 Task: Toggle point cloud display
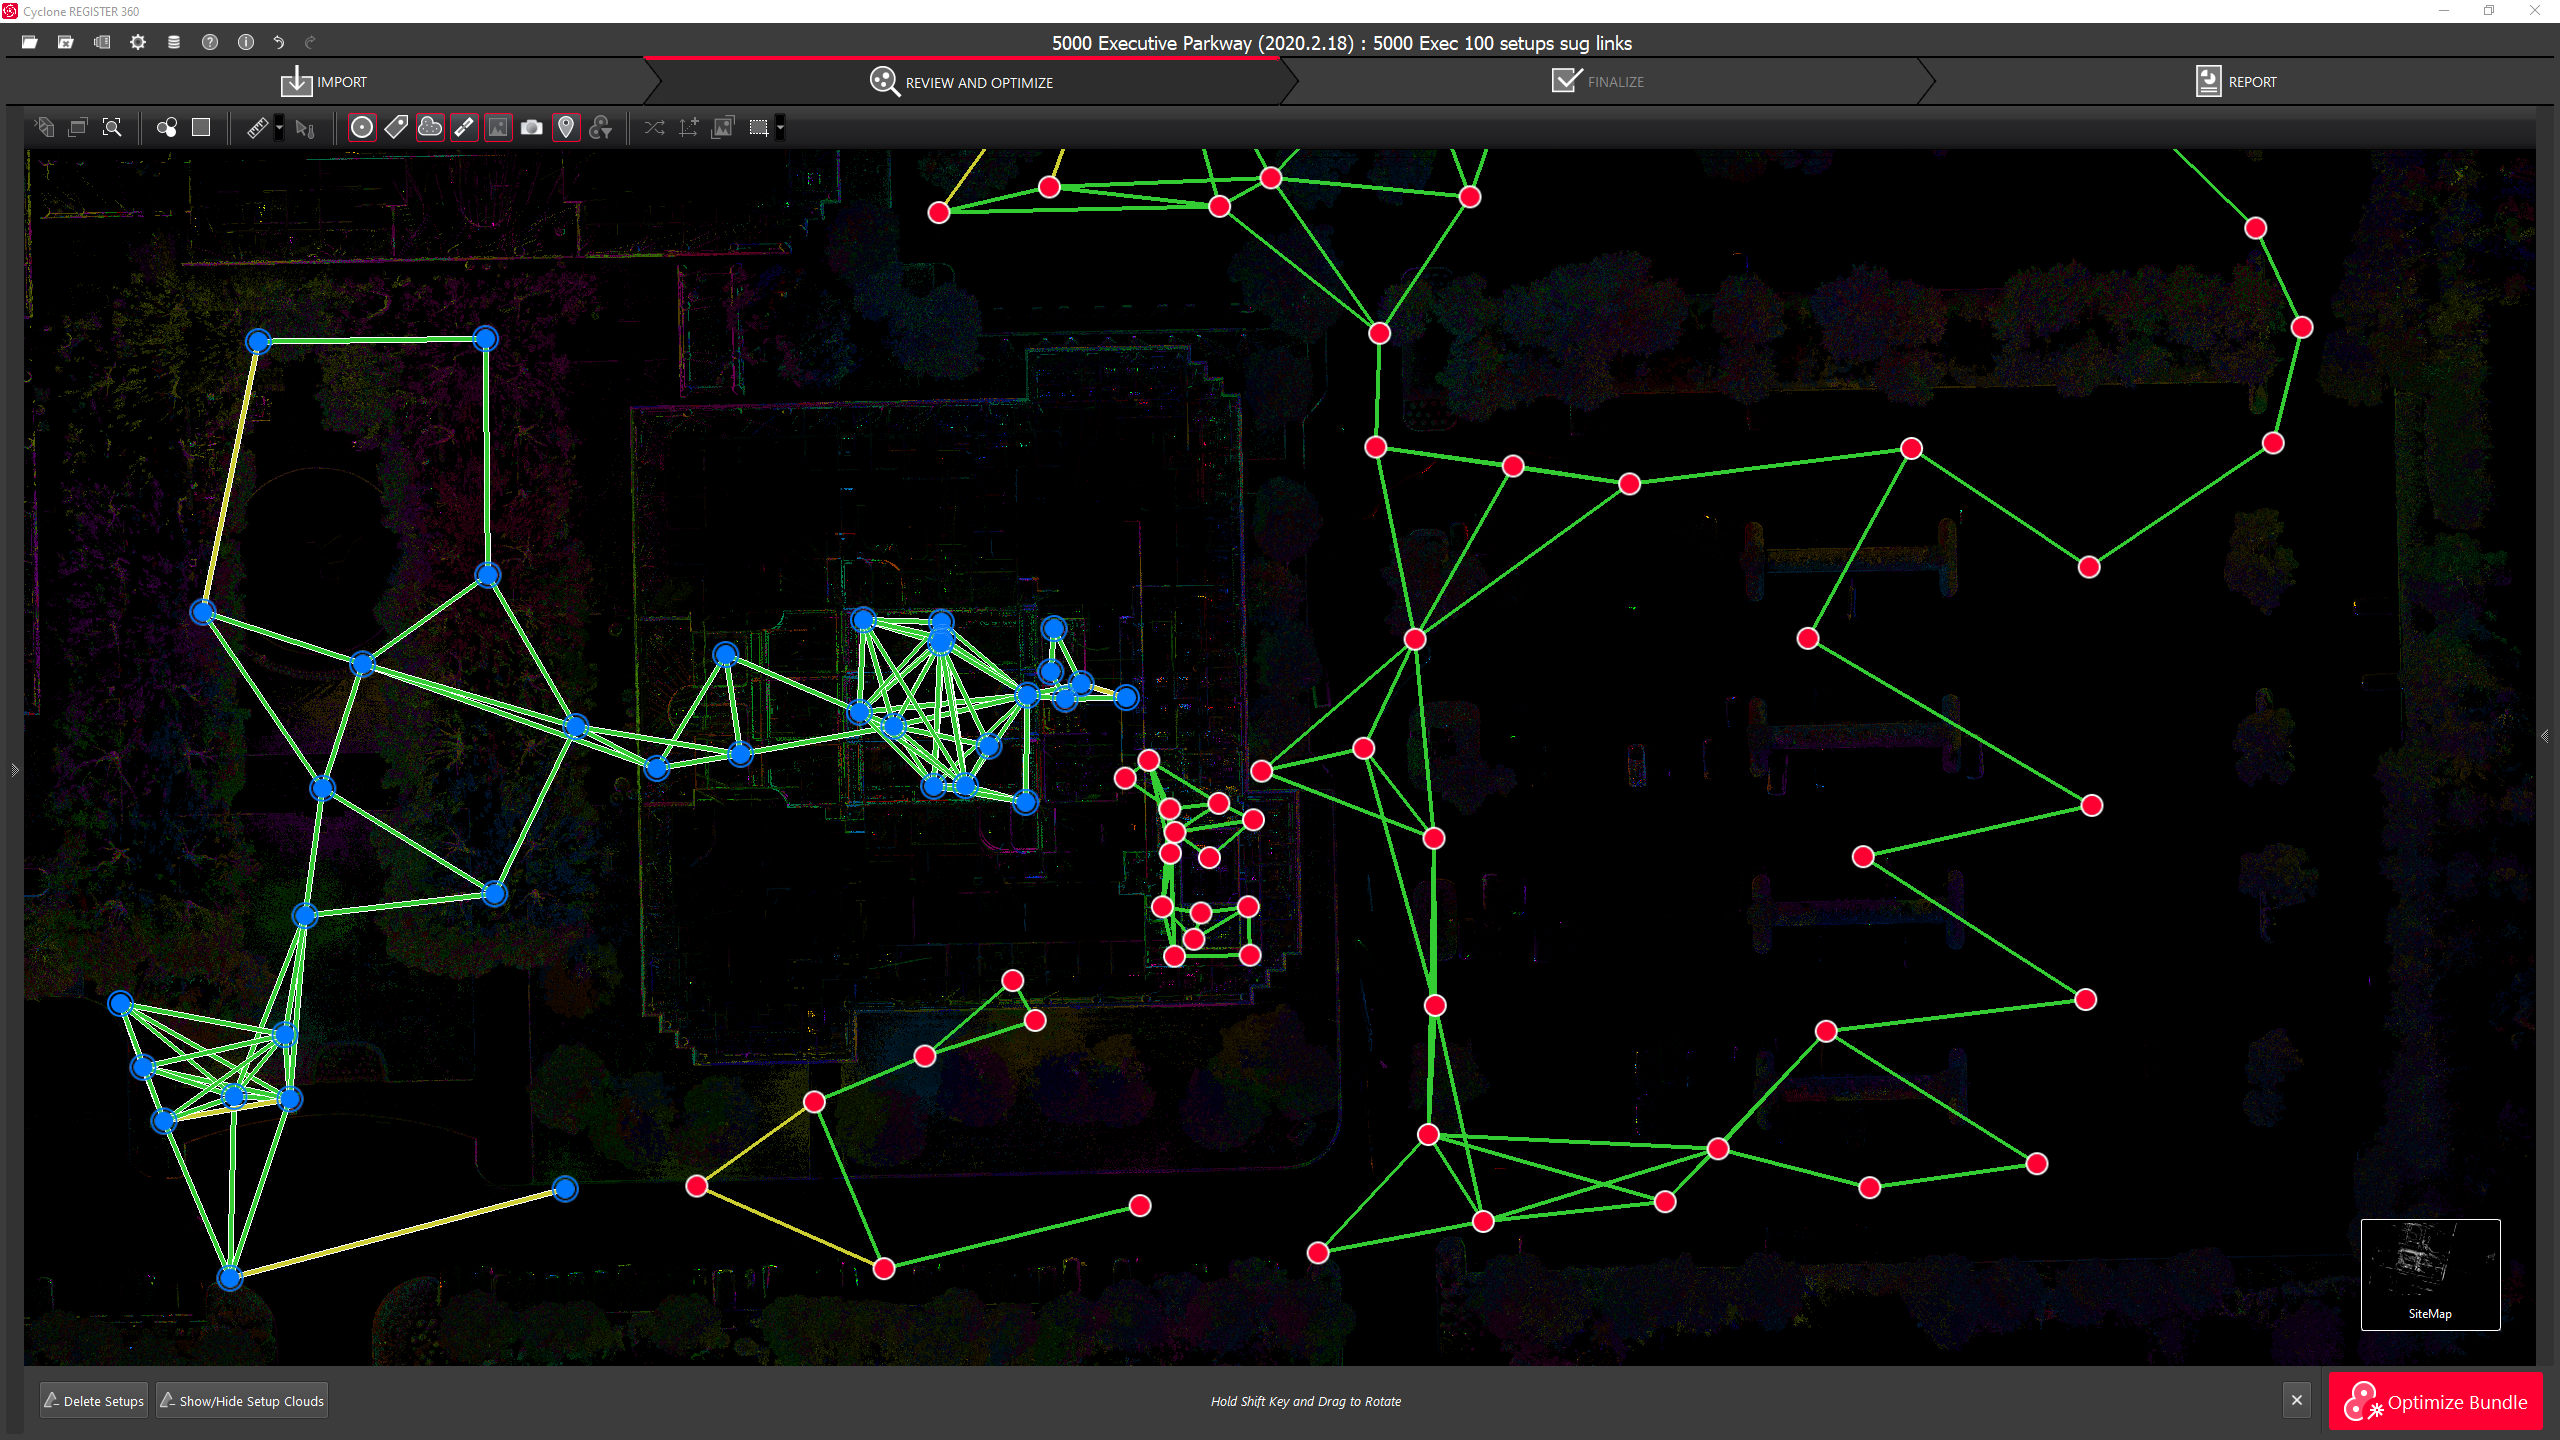click(430, 127)
